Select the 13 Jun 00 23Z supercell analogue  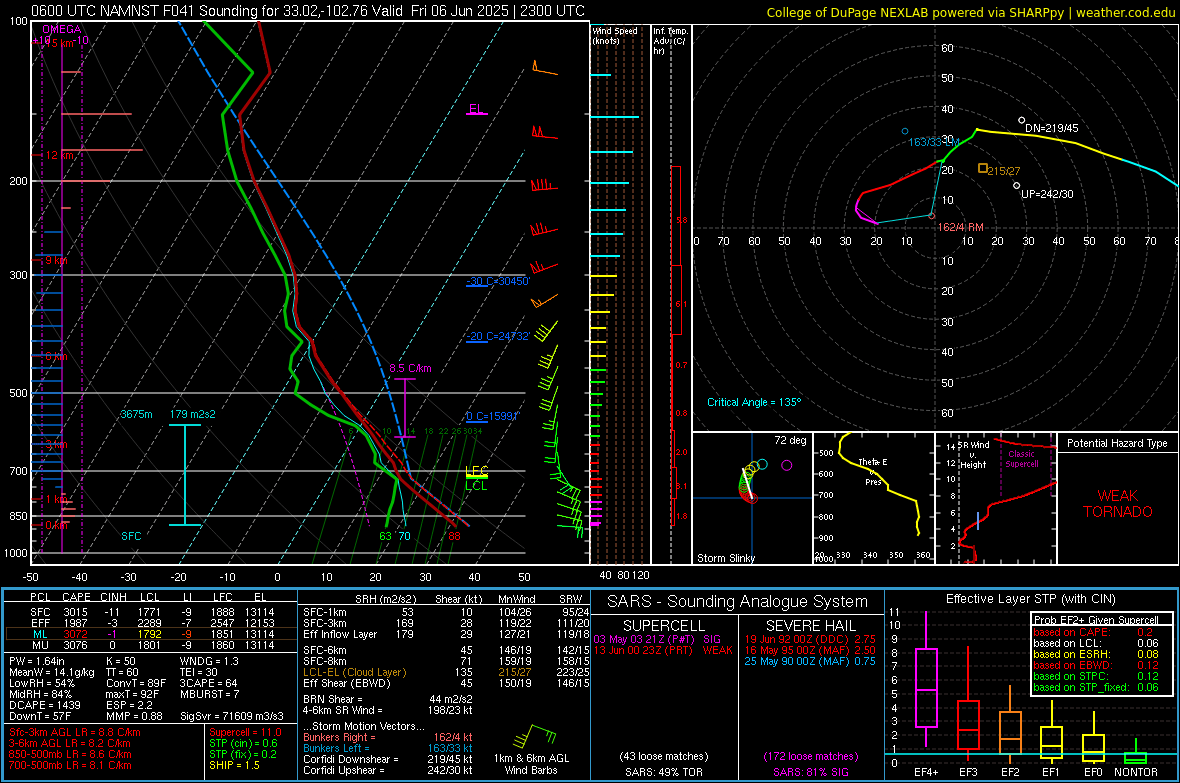pos(663,650)
